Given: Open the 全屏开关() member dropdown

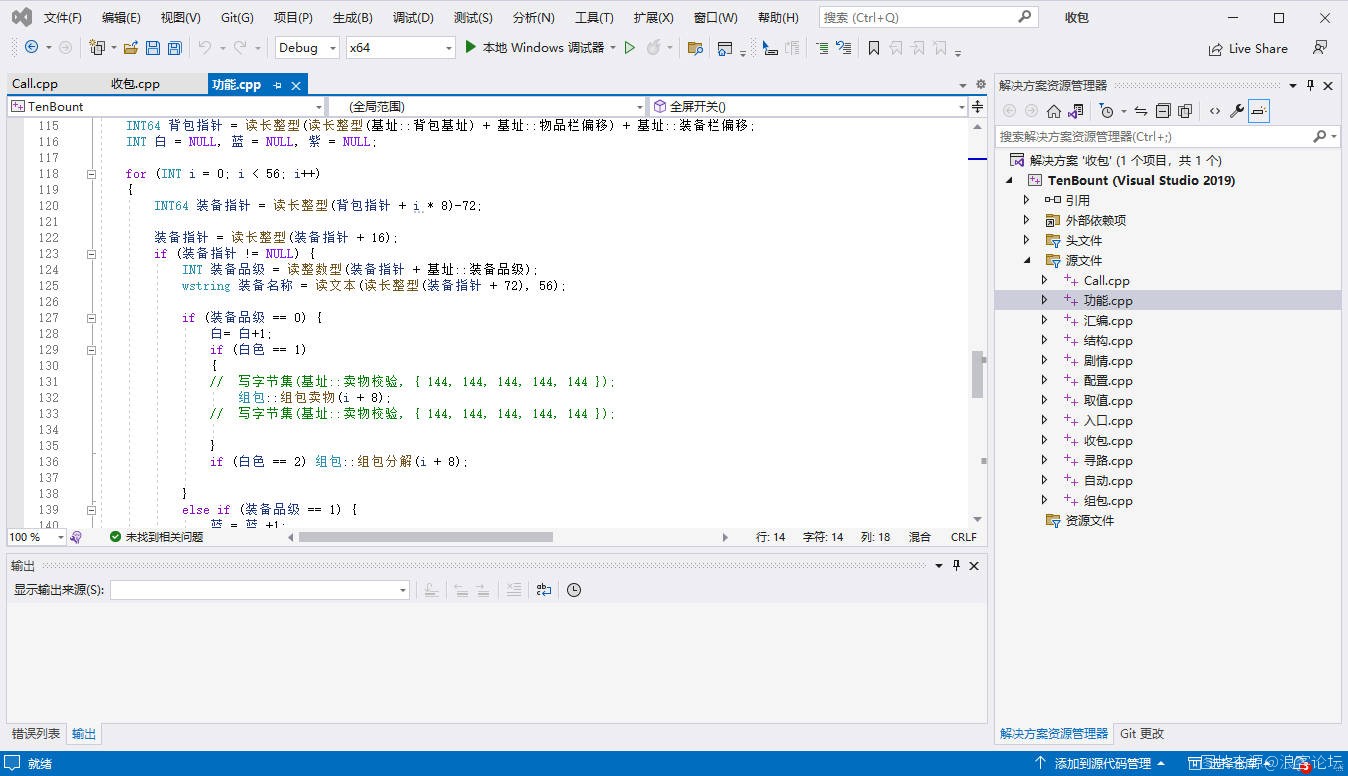Looking at the screenshot, I should pos(809,106).
